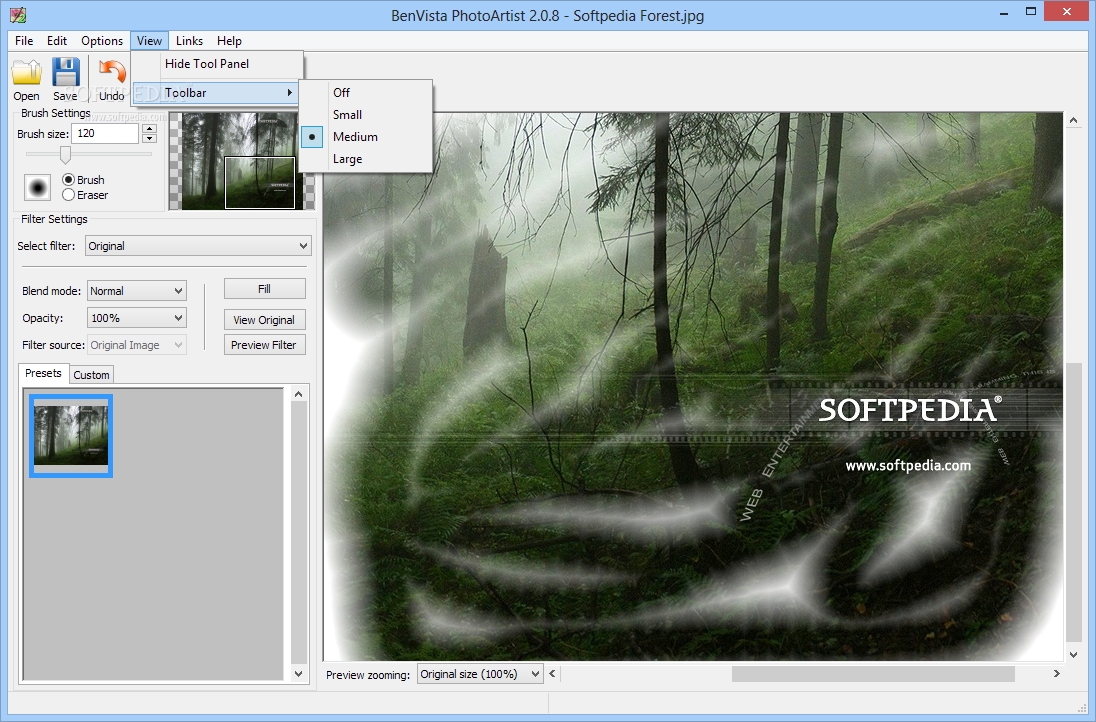Choose Hide Tool Panel from View menu

[216, 64]
